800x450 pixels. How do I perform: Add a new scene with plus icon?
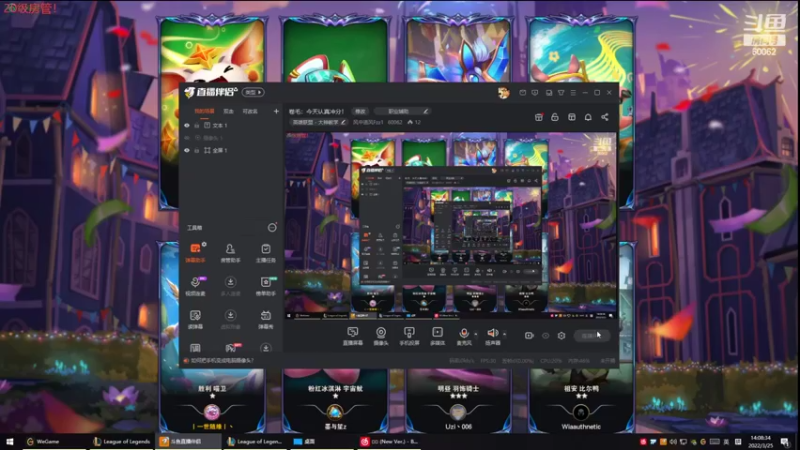point(276,111)
